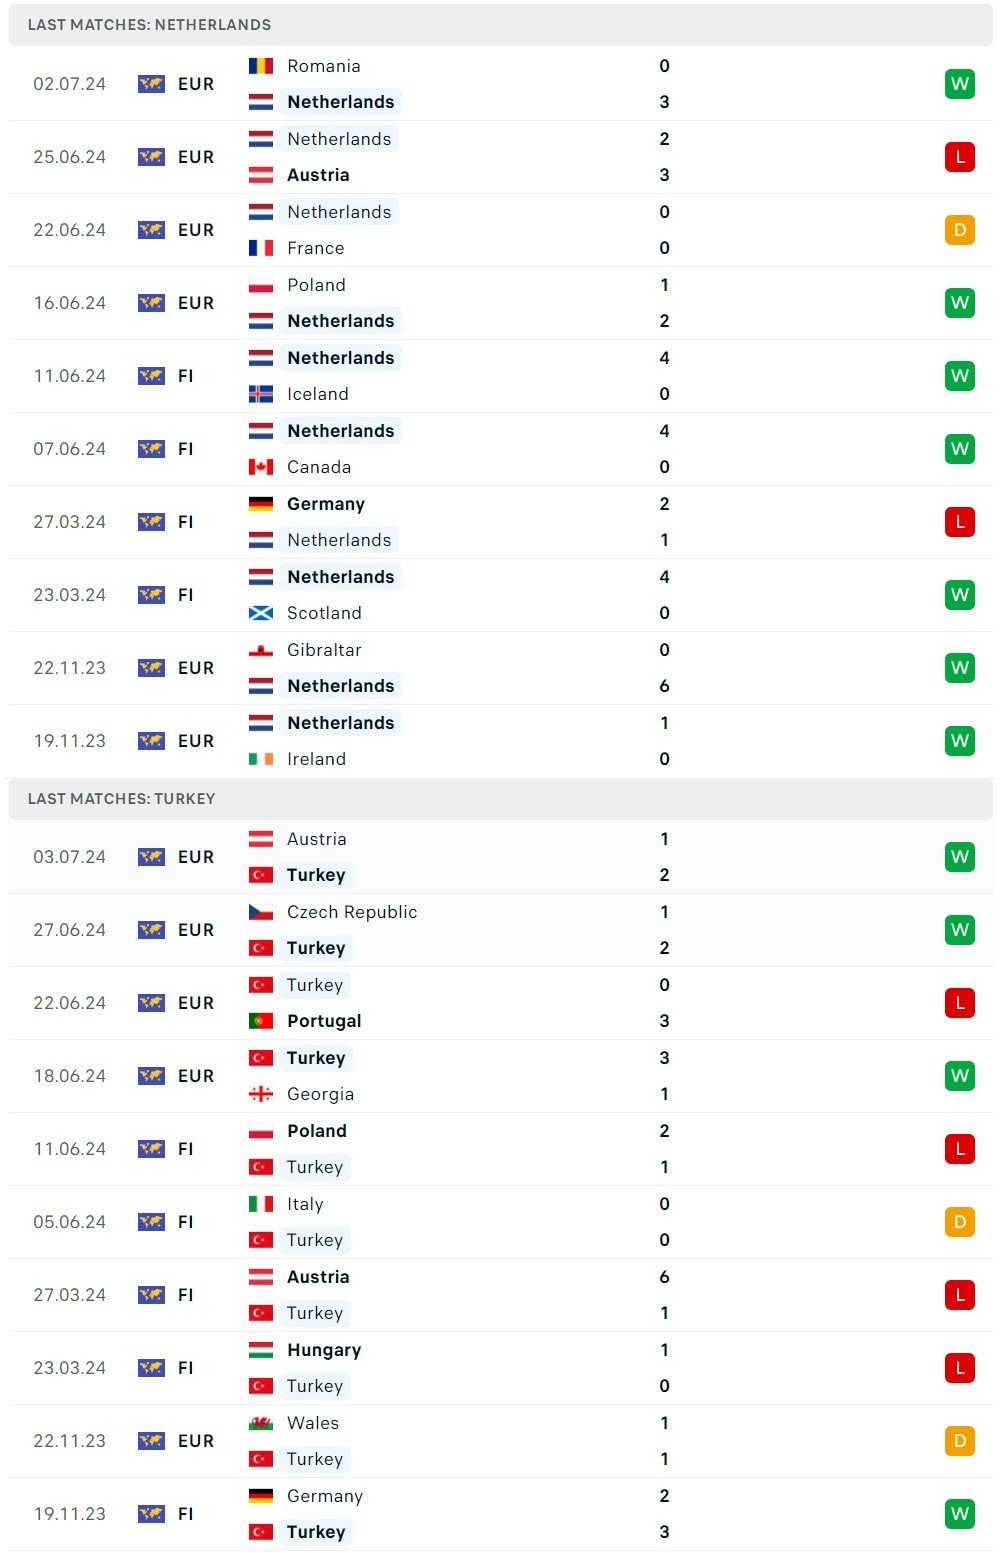Click the Iceland flag icon

pos(260,394)
